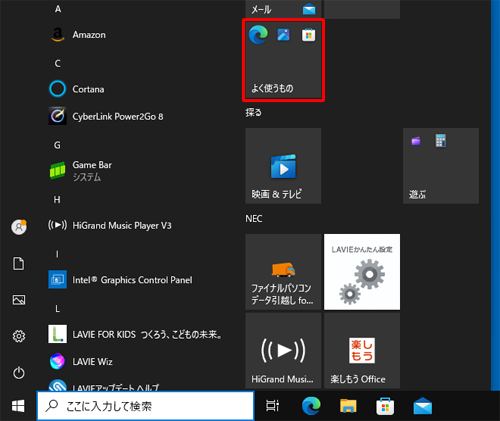This screenshot has width=500, height=421.
Task: Open ファイナルパソコンデータ引越し tile
Action: (x=283, y=272)
